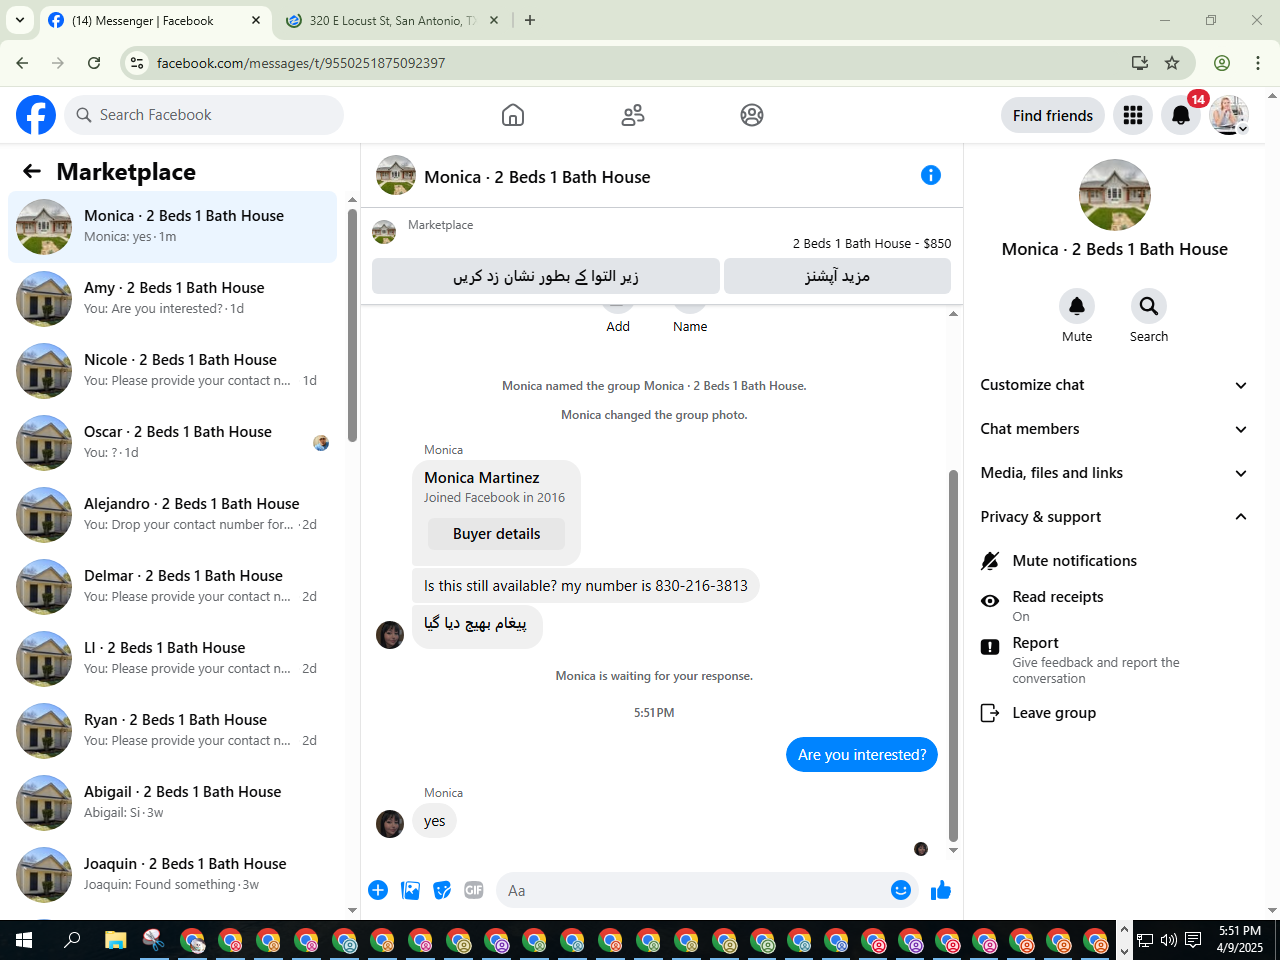Open the taskbar action center notifications icon

(1193, 940)
